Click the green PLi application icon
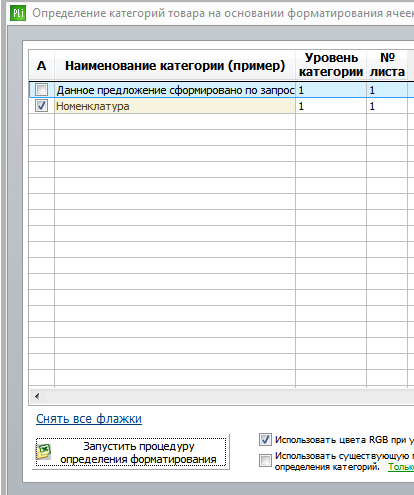 [18, 13]
